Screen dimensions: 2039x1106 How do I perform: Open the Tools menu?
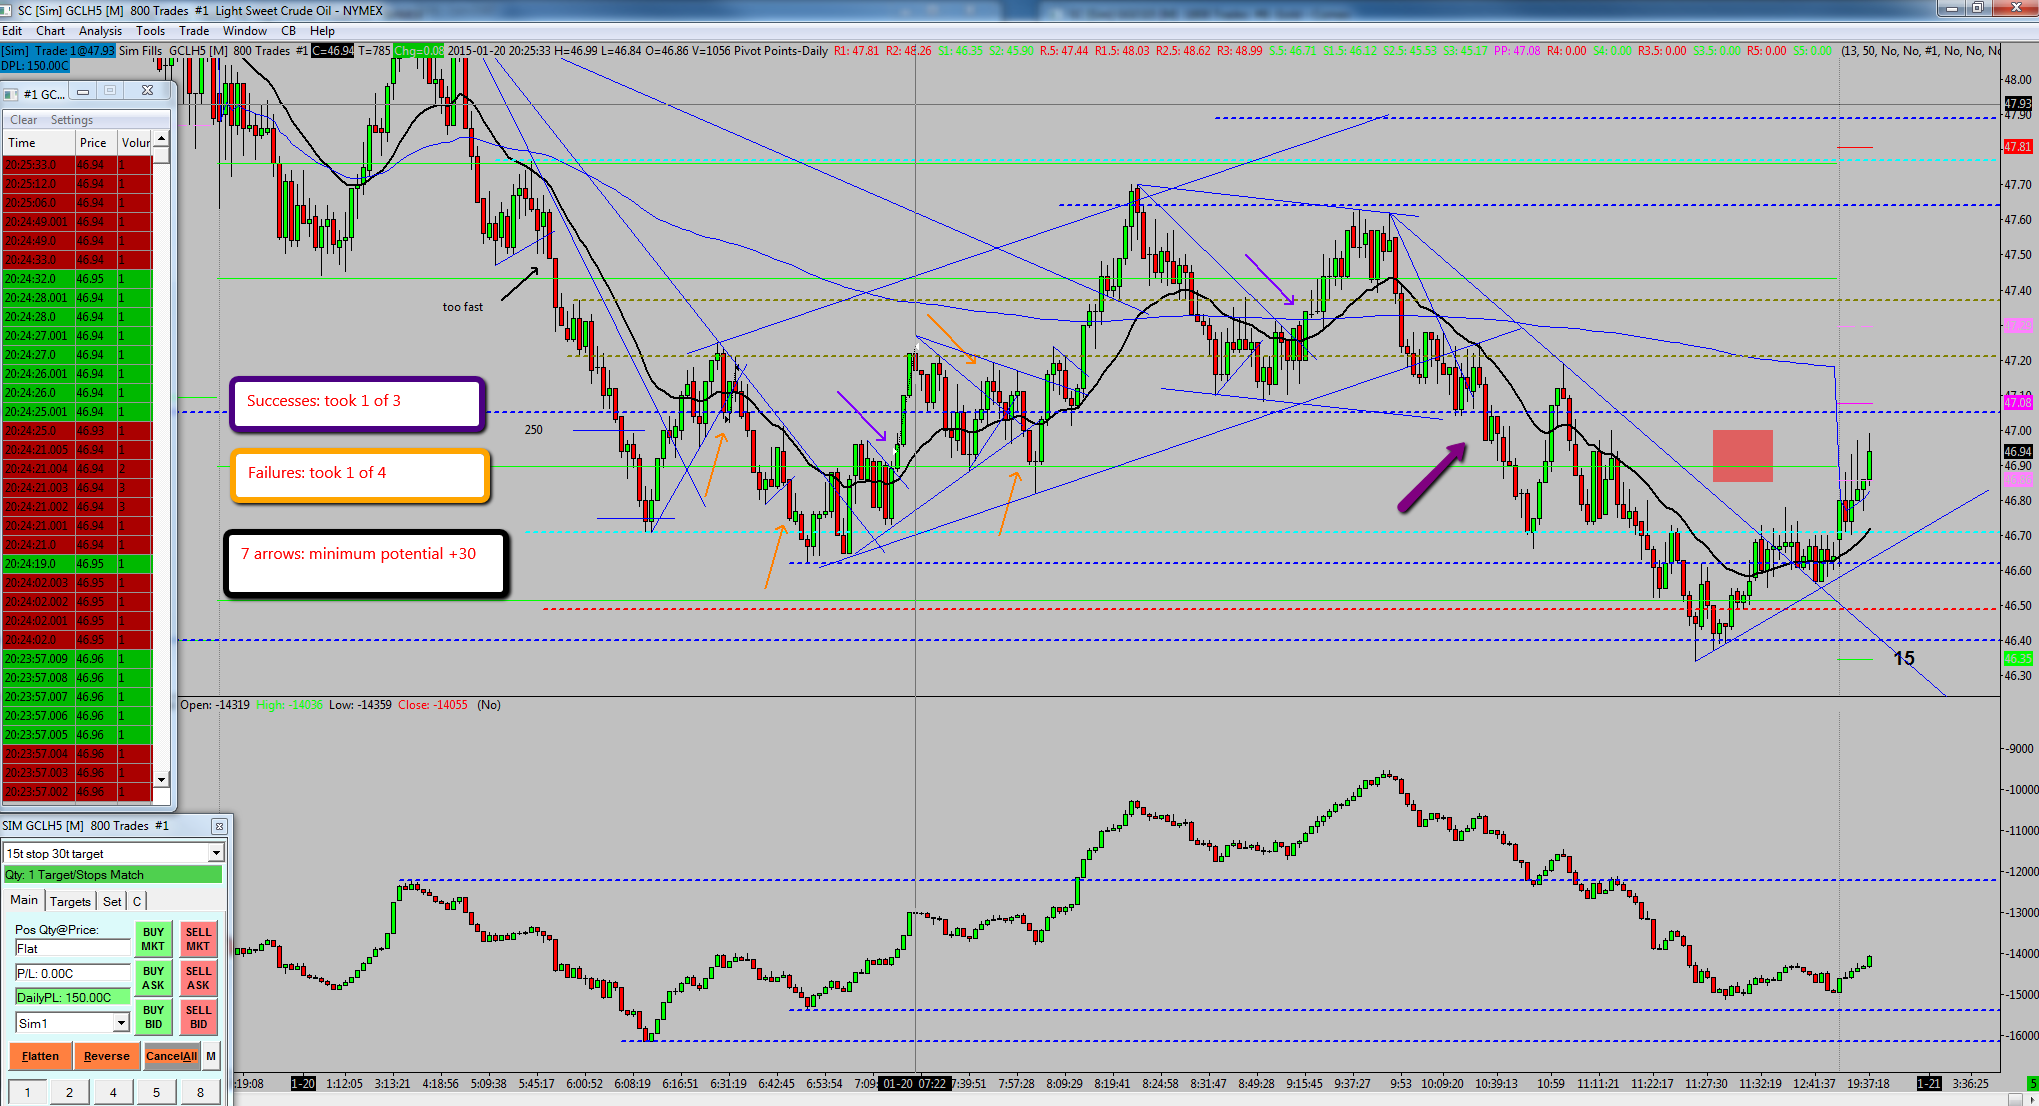pyautogui.click(x=150, y=31)
